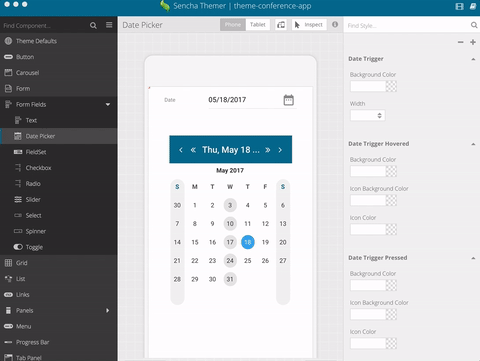The width and height of the screenshot is (480, 361).
Task: Click the Select component icon
Action: tap(18, 215)
